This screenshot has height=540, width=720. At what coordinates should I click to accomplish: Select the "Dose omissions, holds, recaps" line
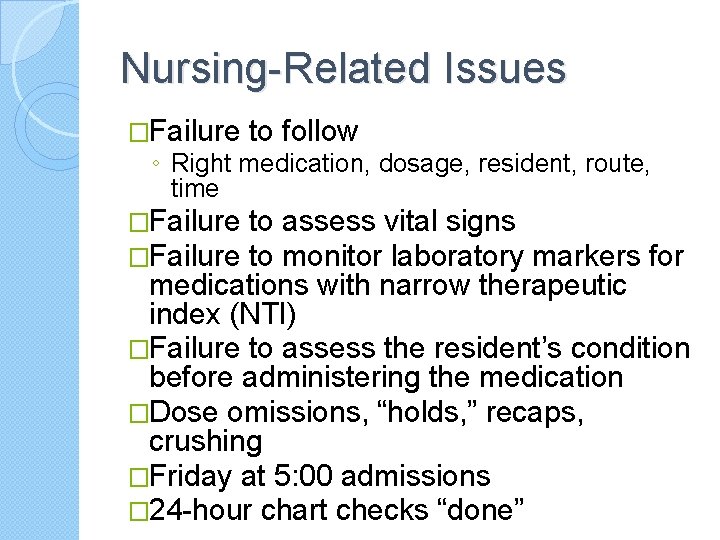pyautogui.click(x=367, y=411)
